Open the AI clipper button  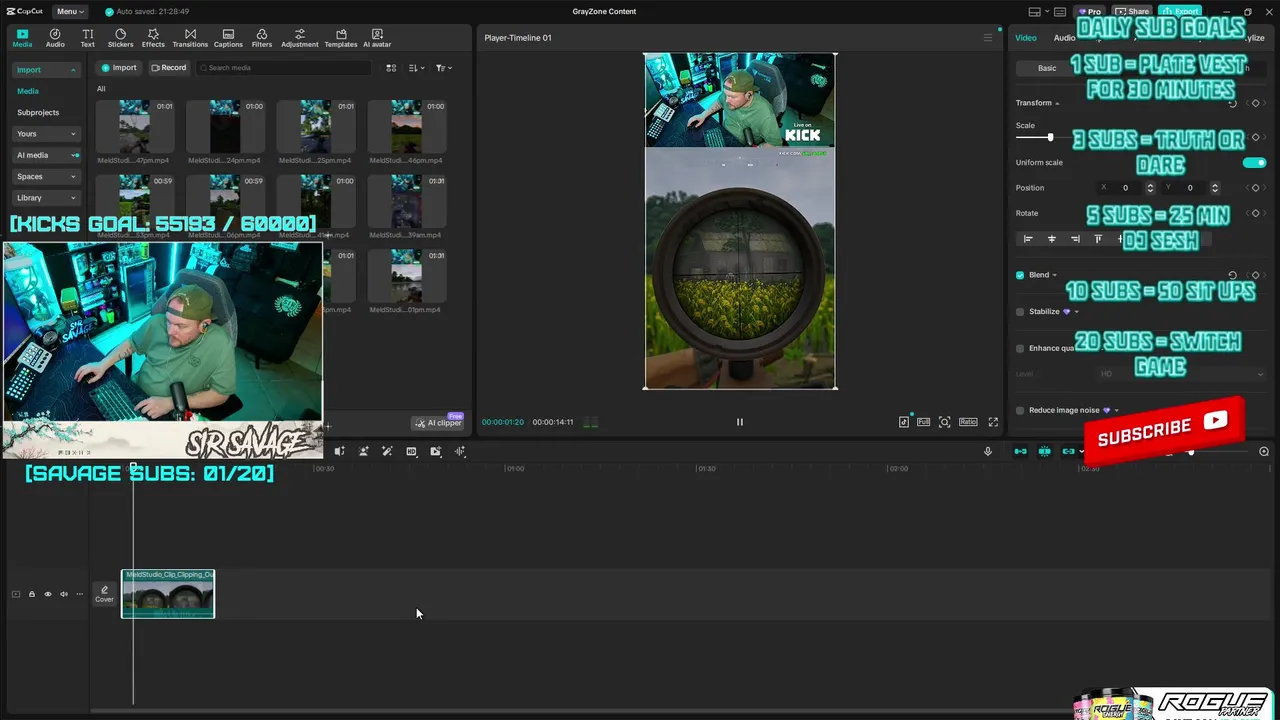(439, 422)
